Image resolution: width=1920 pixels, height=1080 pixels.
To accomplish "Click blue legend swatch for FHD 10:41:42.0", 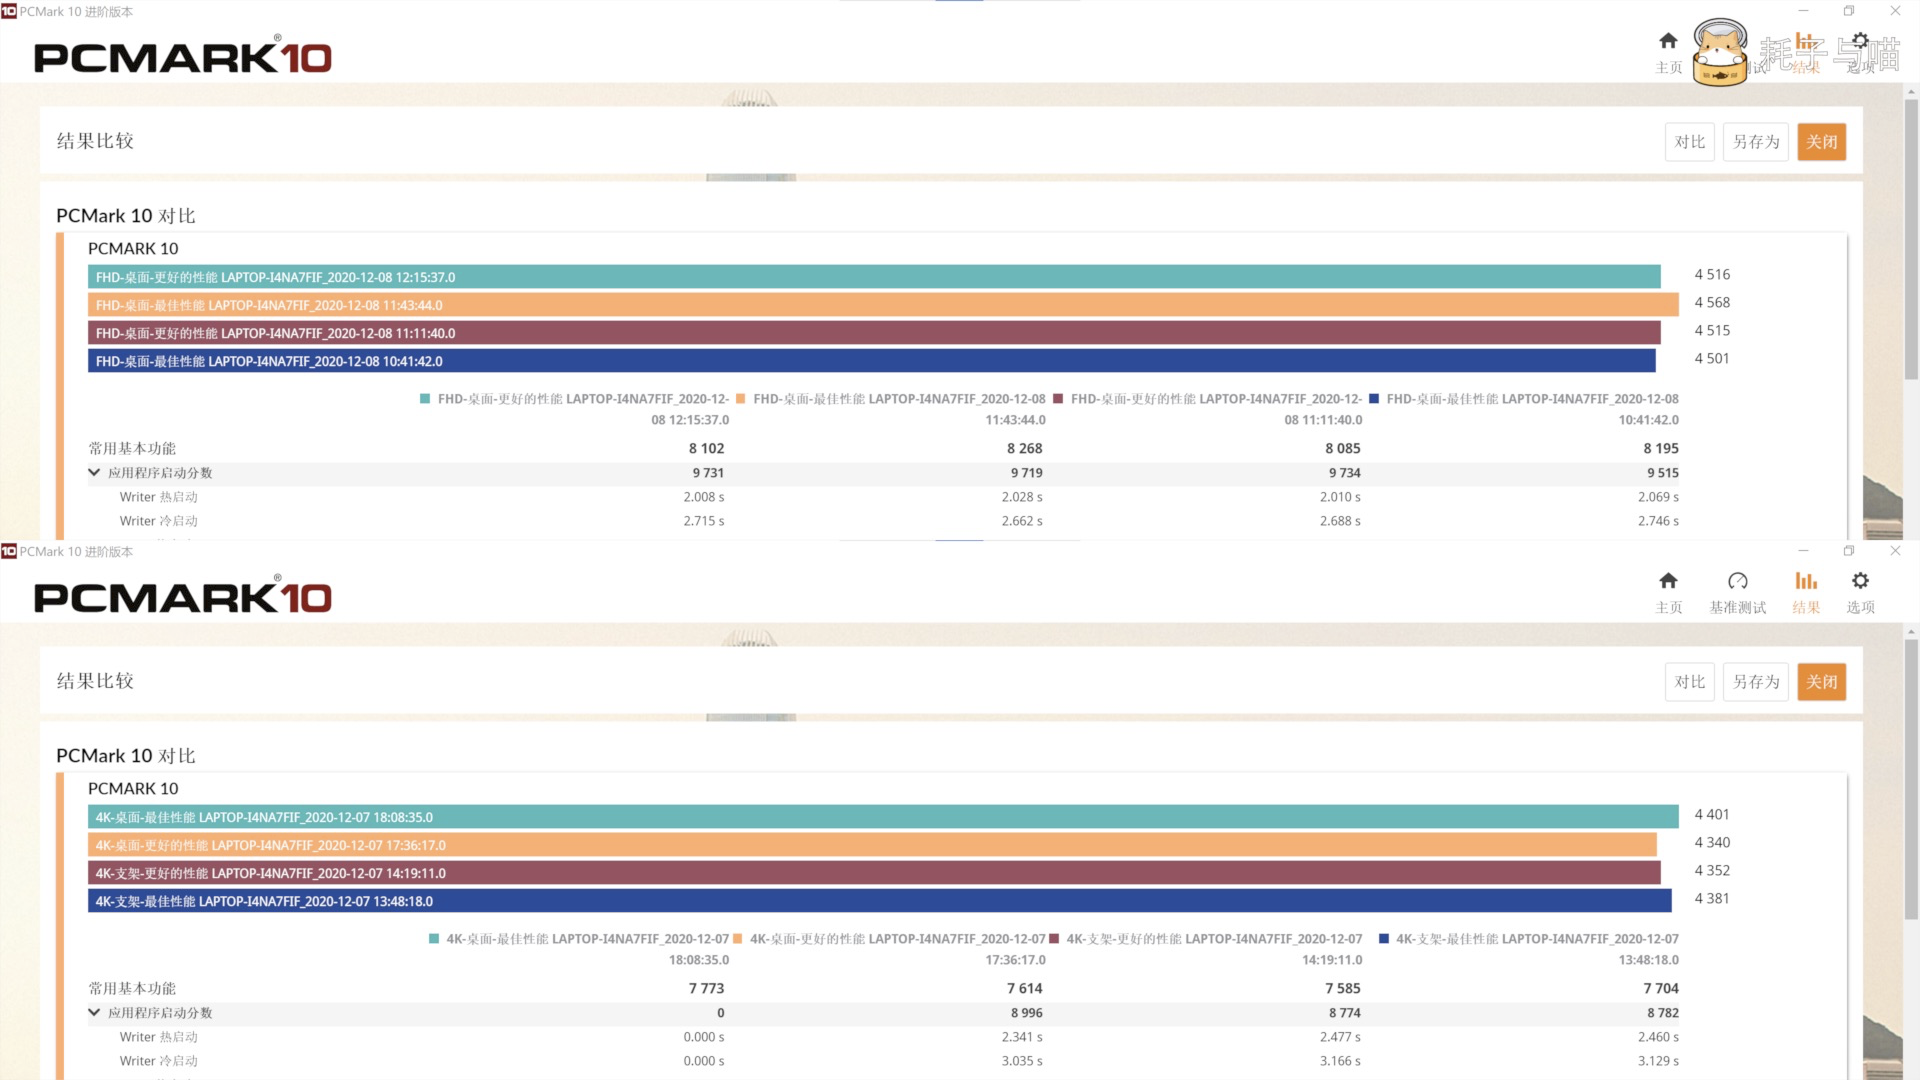I will pos(1374,399).
